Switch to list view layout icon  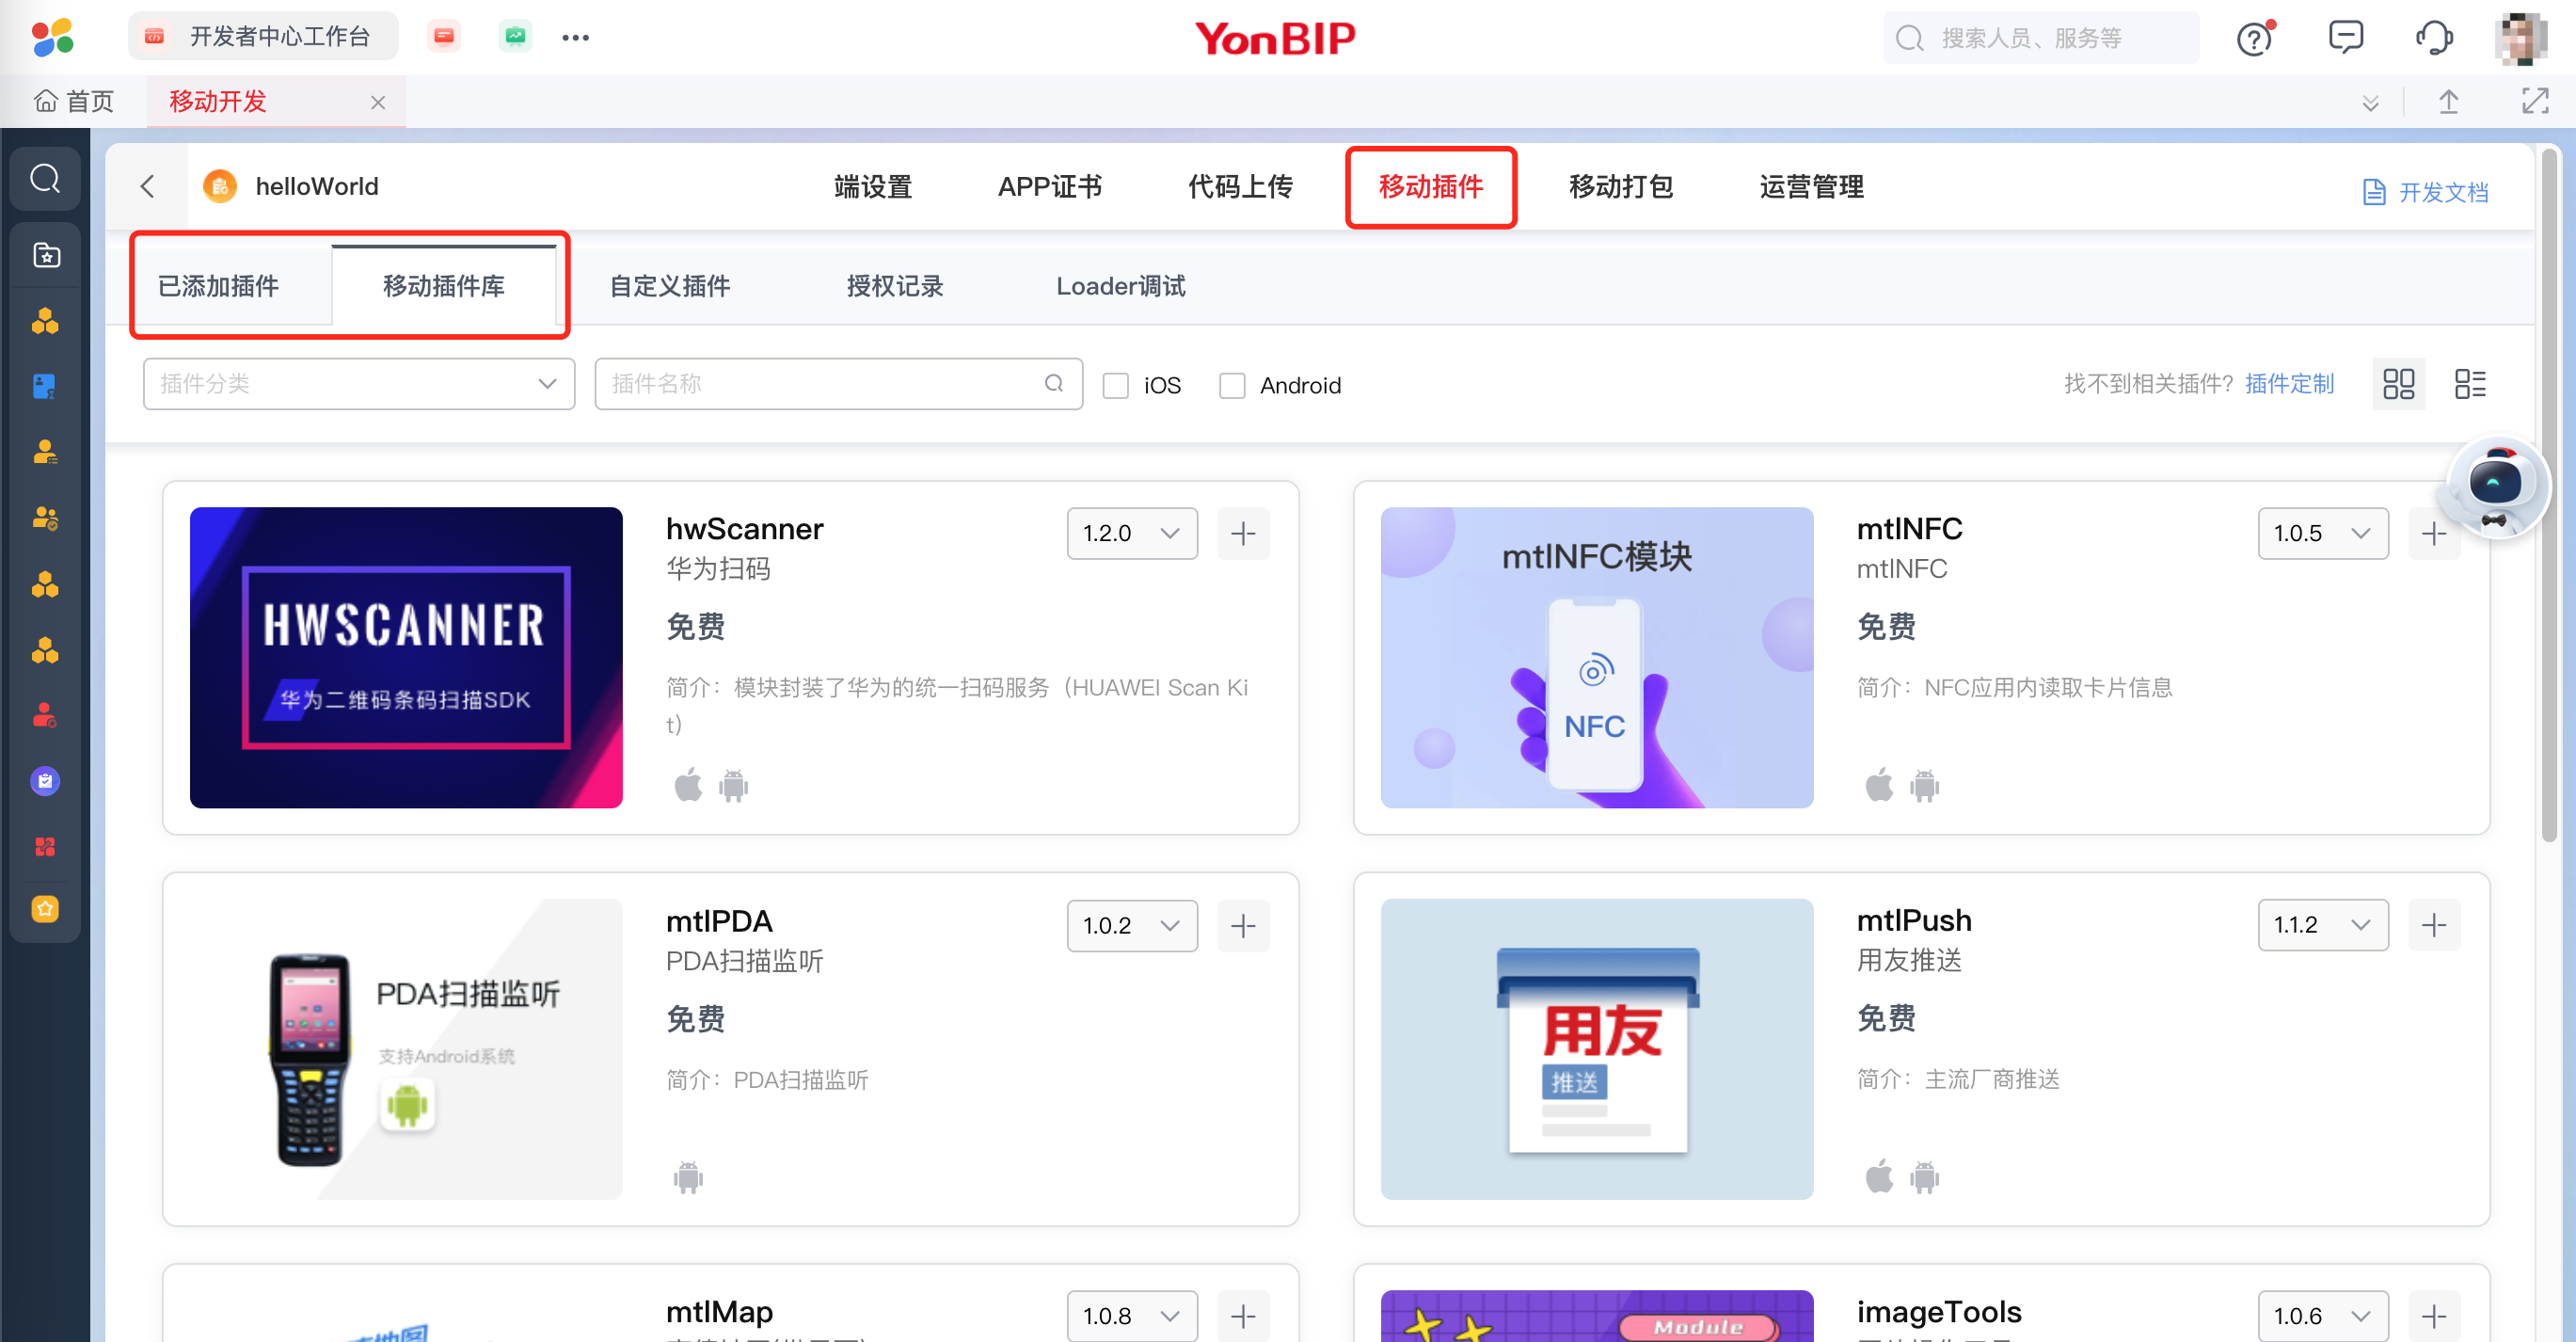2469,384
